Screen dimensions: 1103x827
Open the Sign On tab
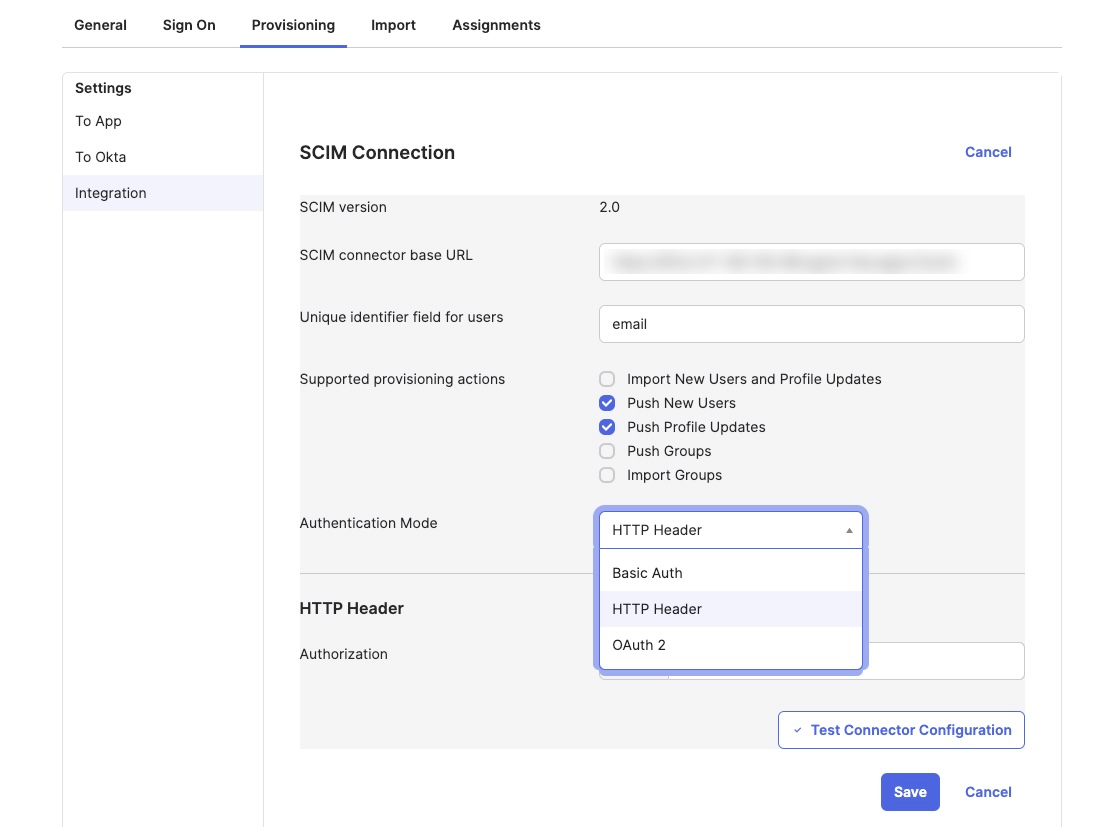[189, 25]
